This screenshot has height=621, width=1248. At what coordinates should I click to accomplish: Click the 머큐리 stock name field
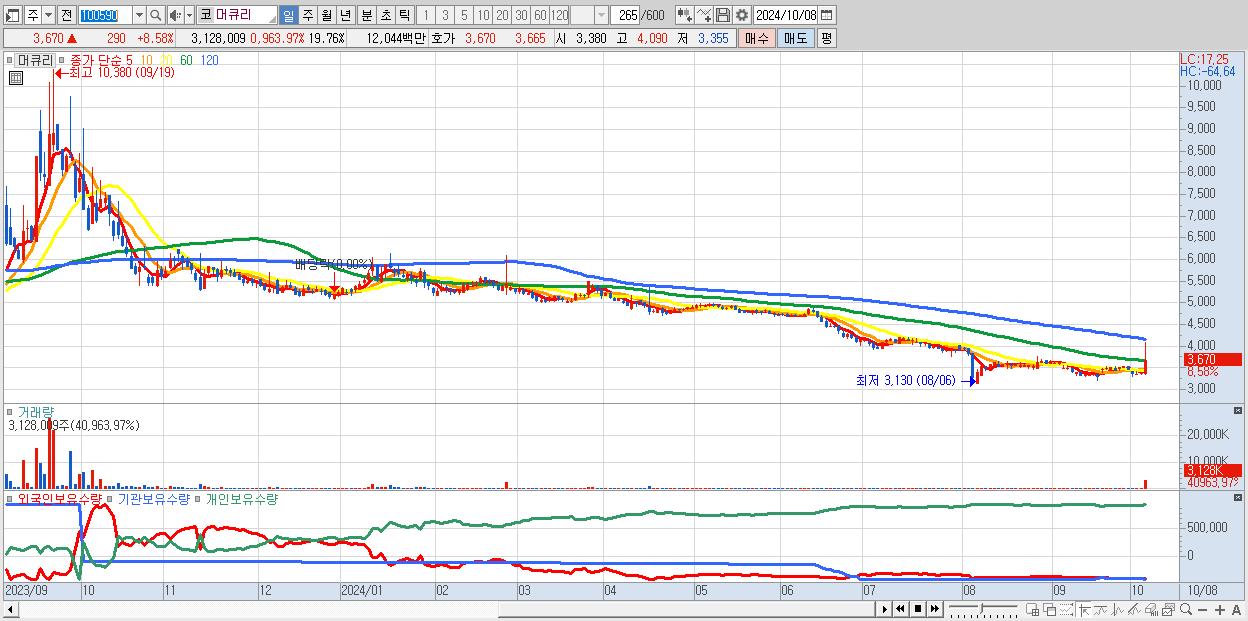tap(245, 15)
